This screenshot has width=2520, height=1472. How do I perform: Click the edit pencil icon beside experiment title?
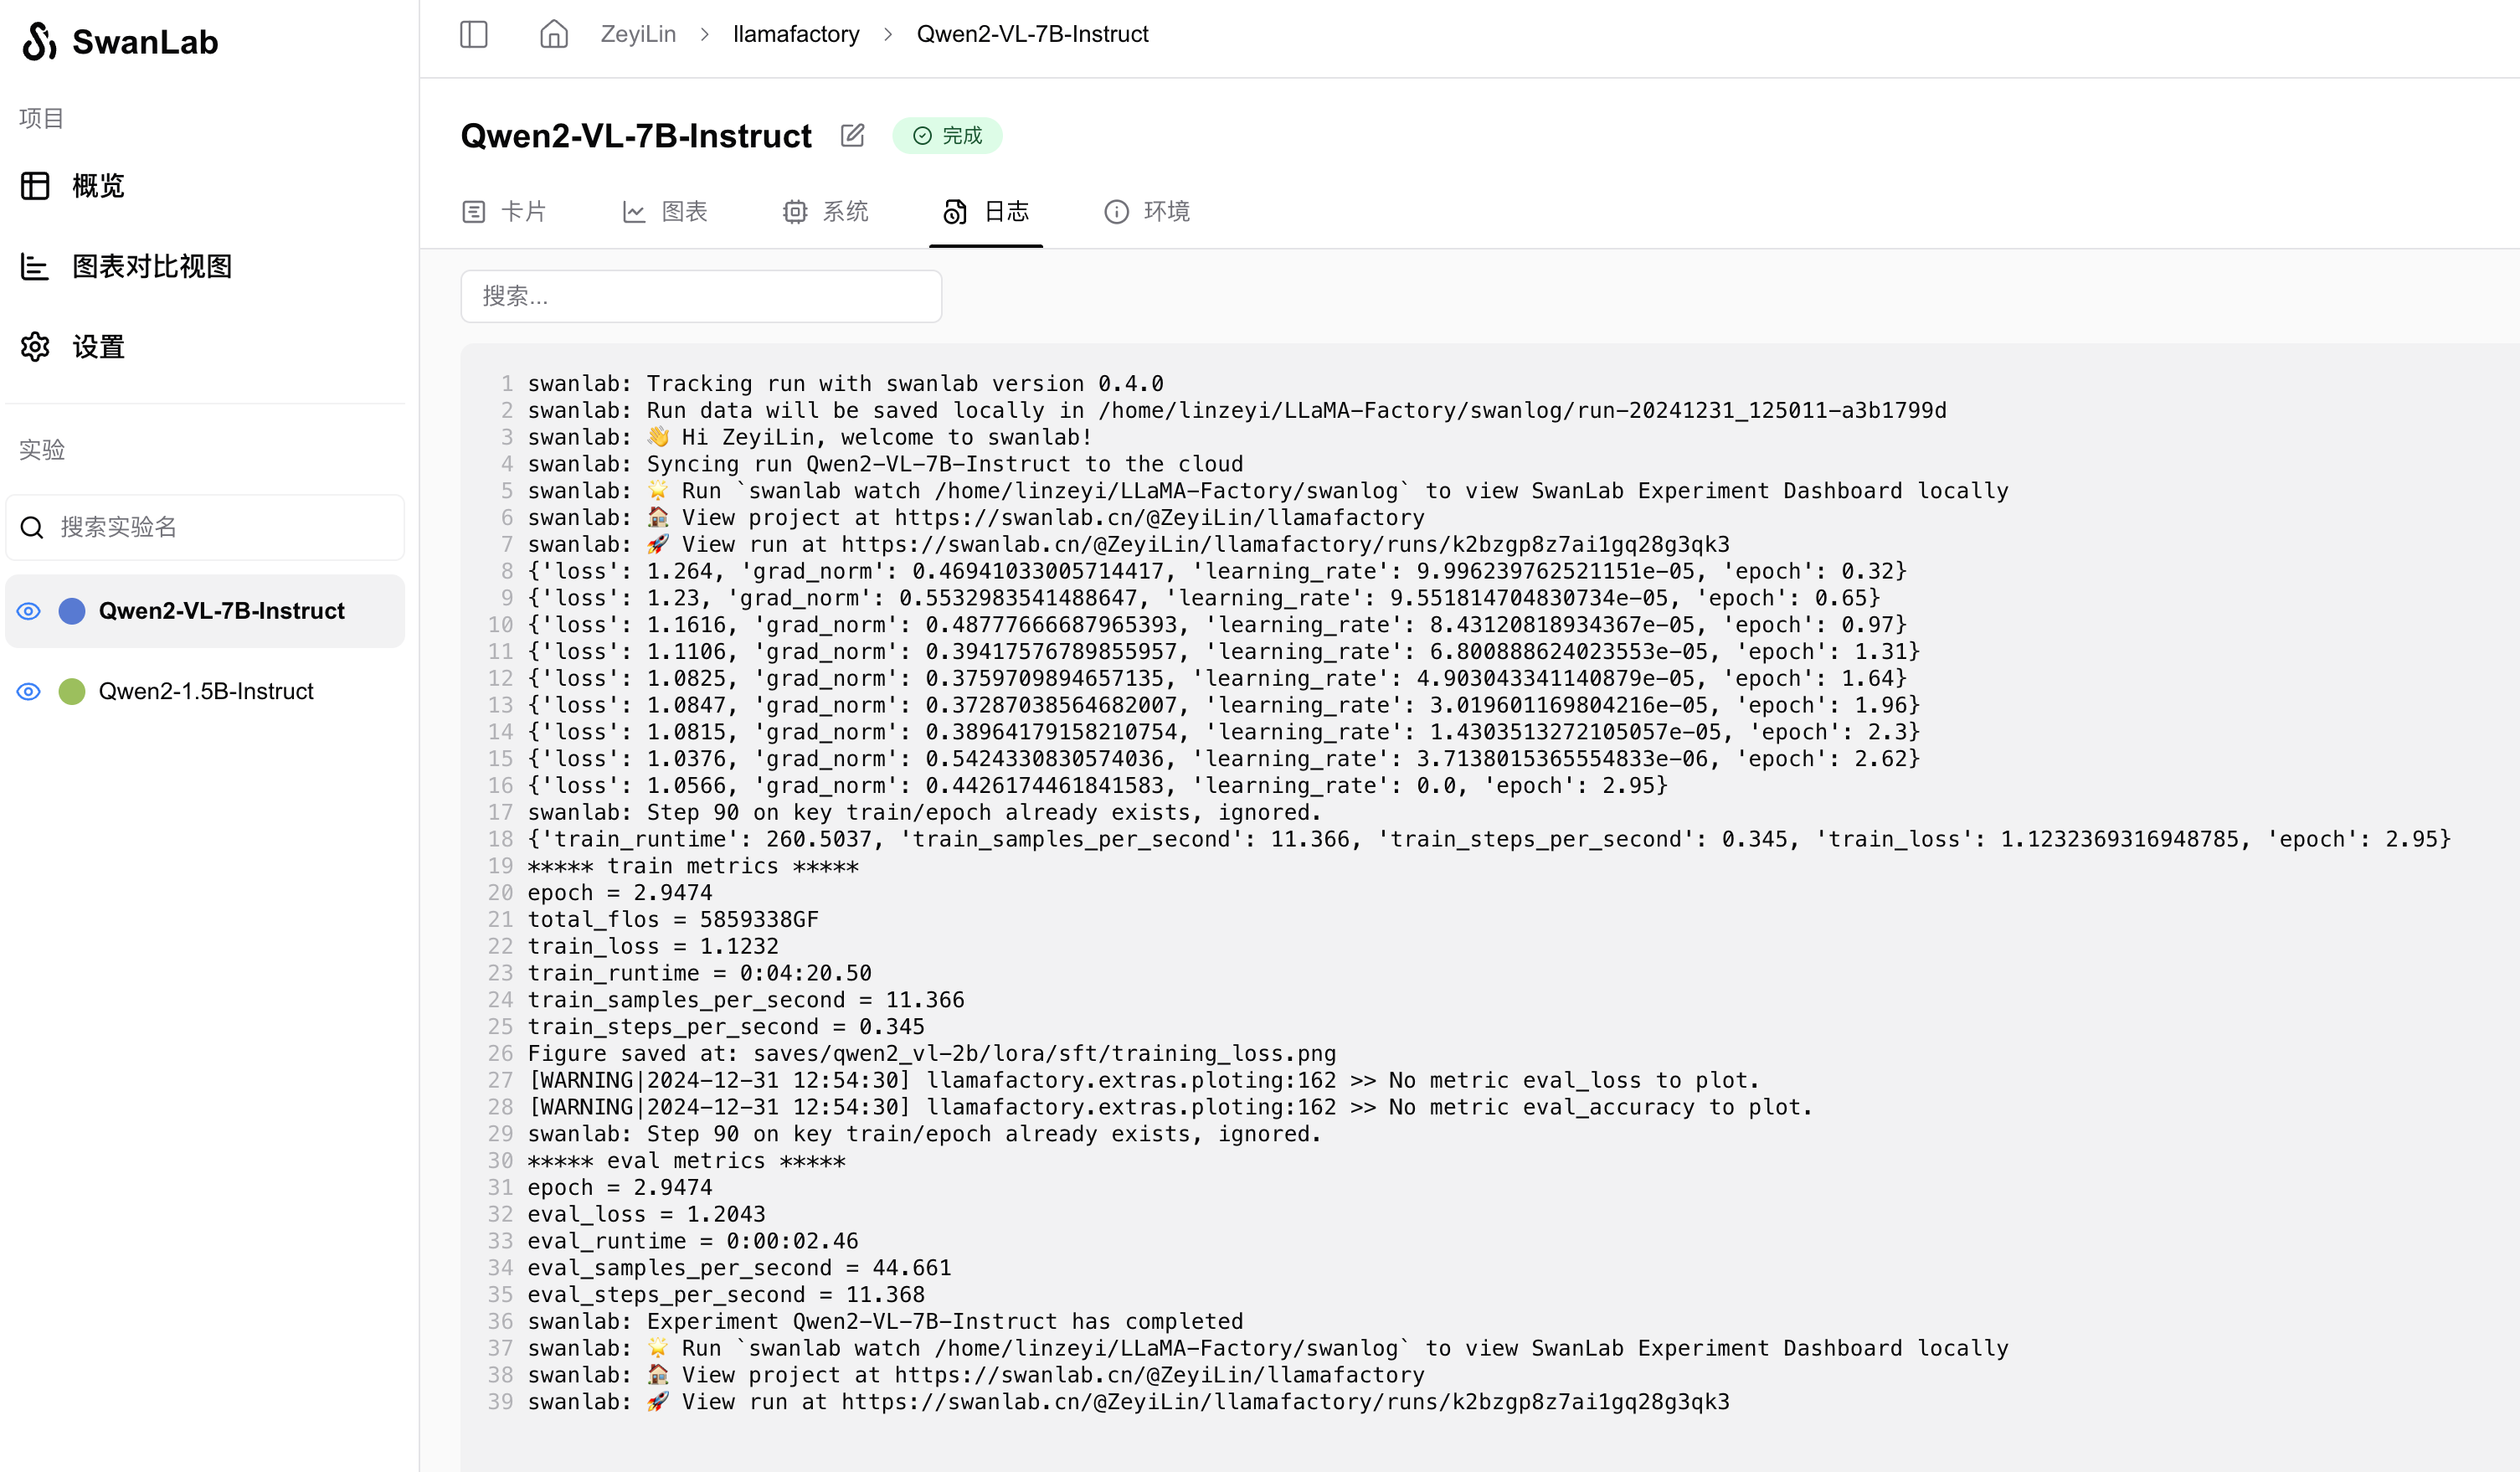[852, 135]
